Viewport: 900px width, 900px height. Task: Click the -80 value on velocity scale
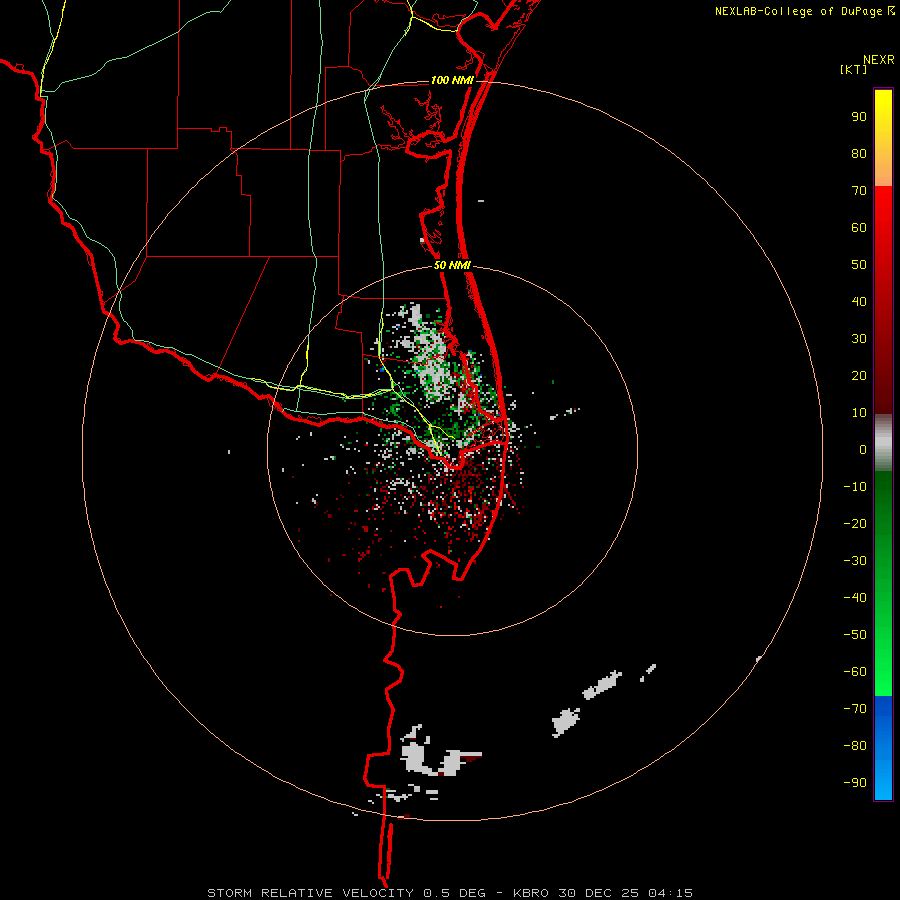(x=855, y=746)
